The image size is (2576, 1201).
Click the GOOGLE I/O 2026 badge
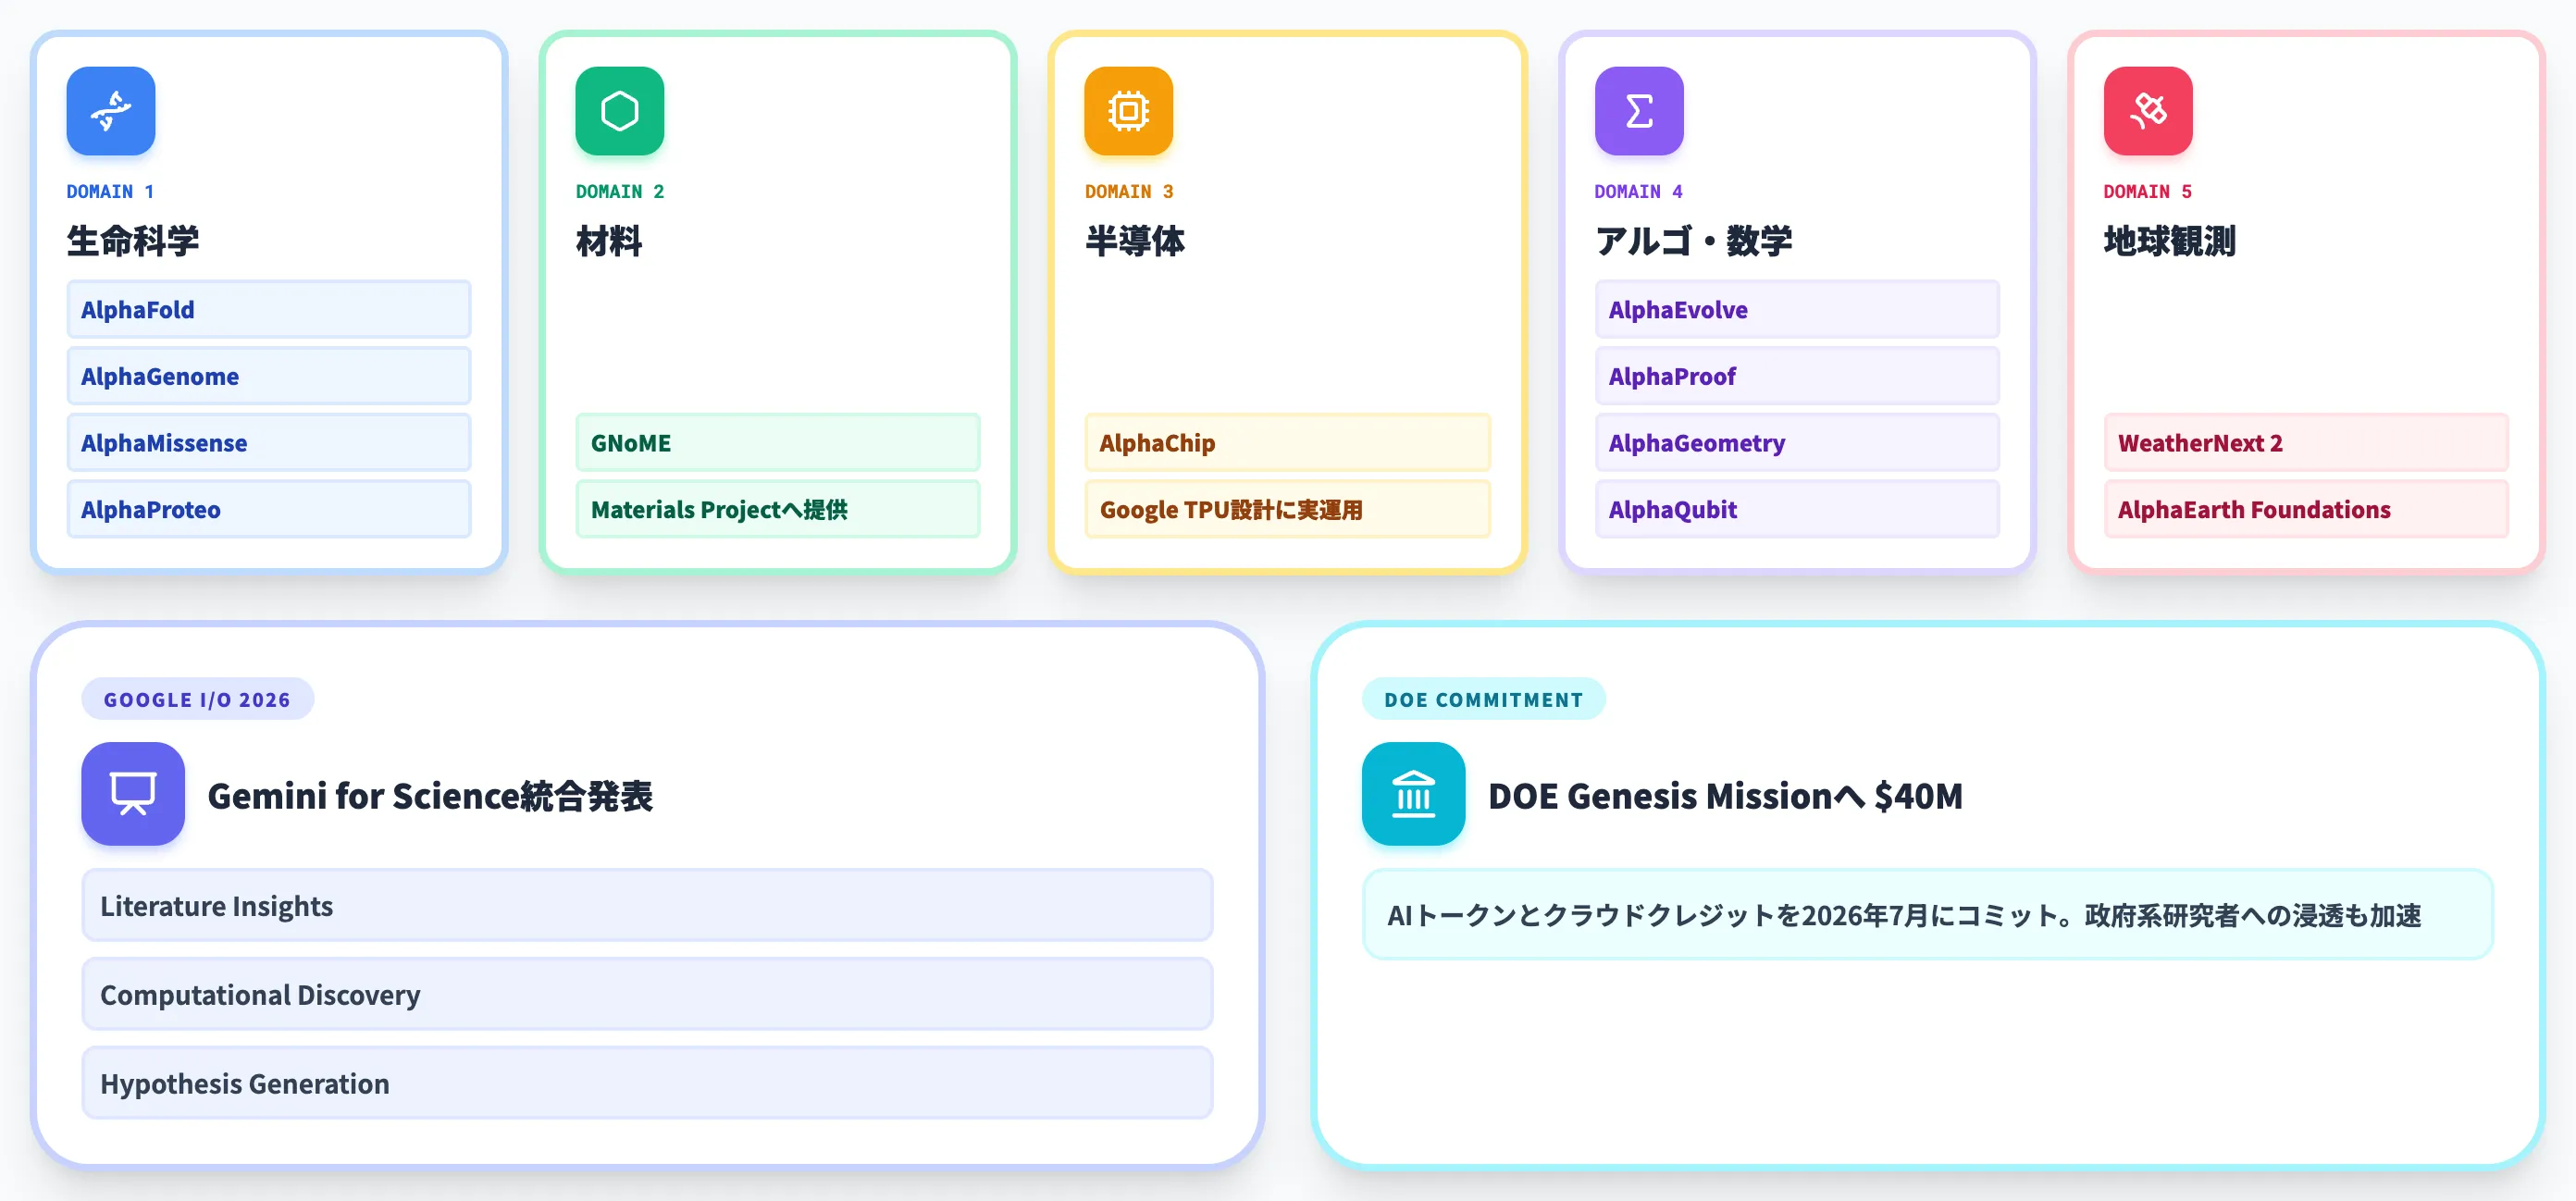pyautogui.click(x=197, y=699)
